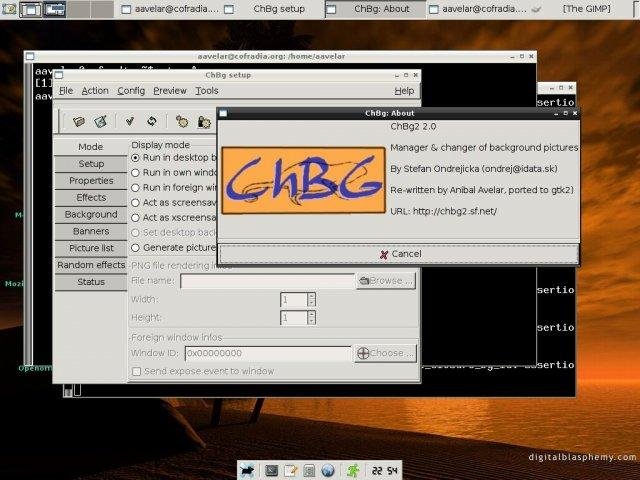Switch to ChBg setup in top taskbar
Screen dimensions: 640x480
point(273,9)
